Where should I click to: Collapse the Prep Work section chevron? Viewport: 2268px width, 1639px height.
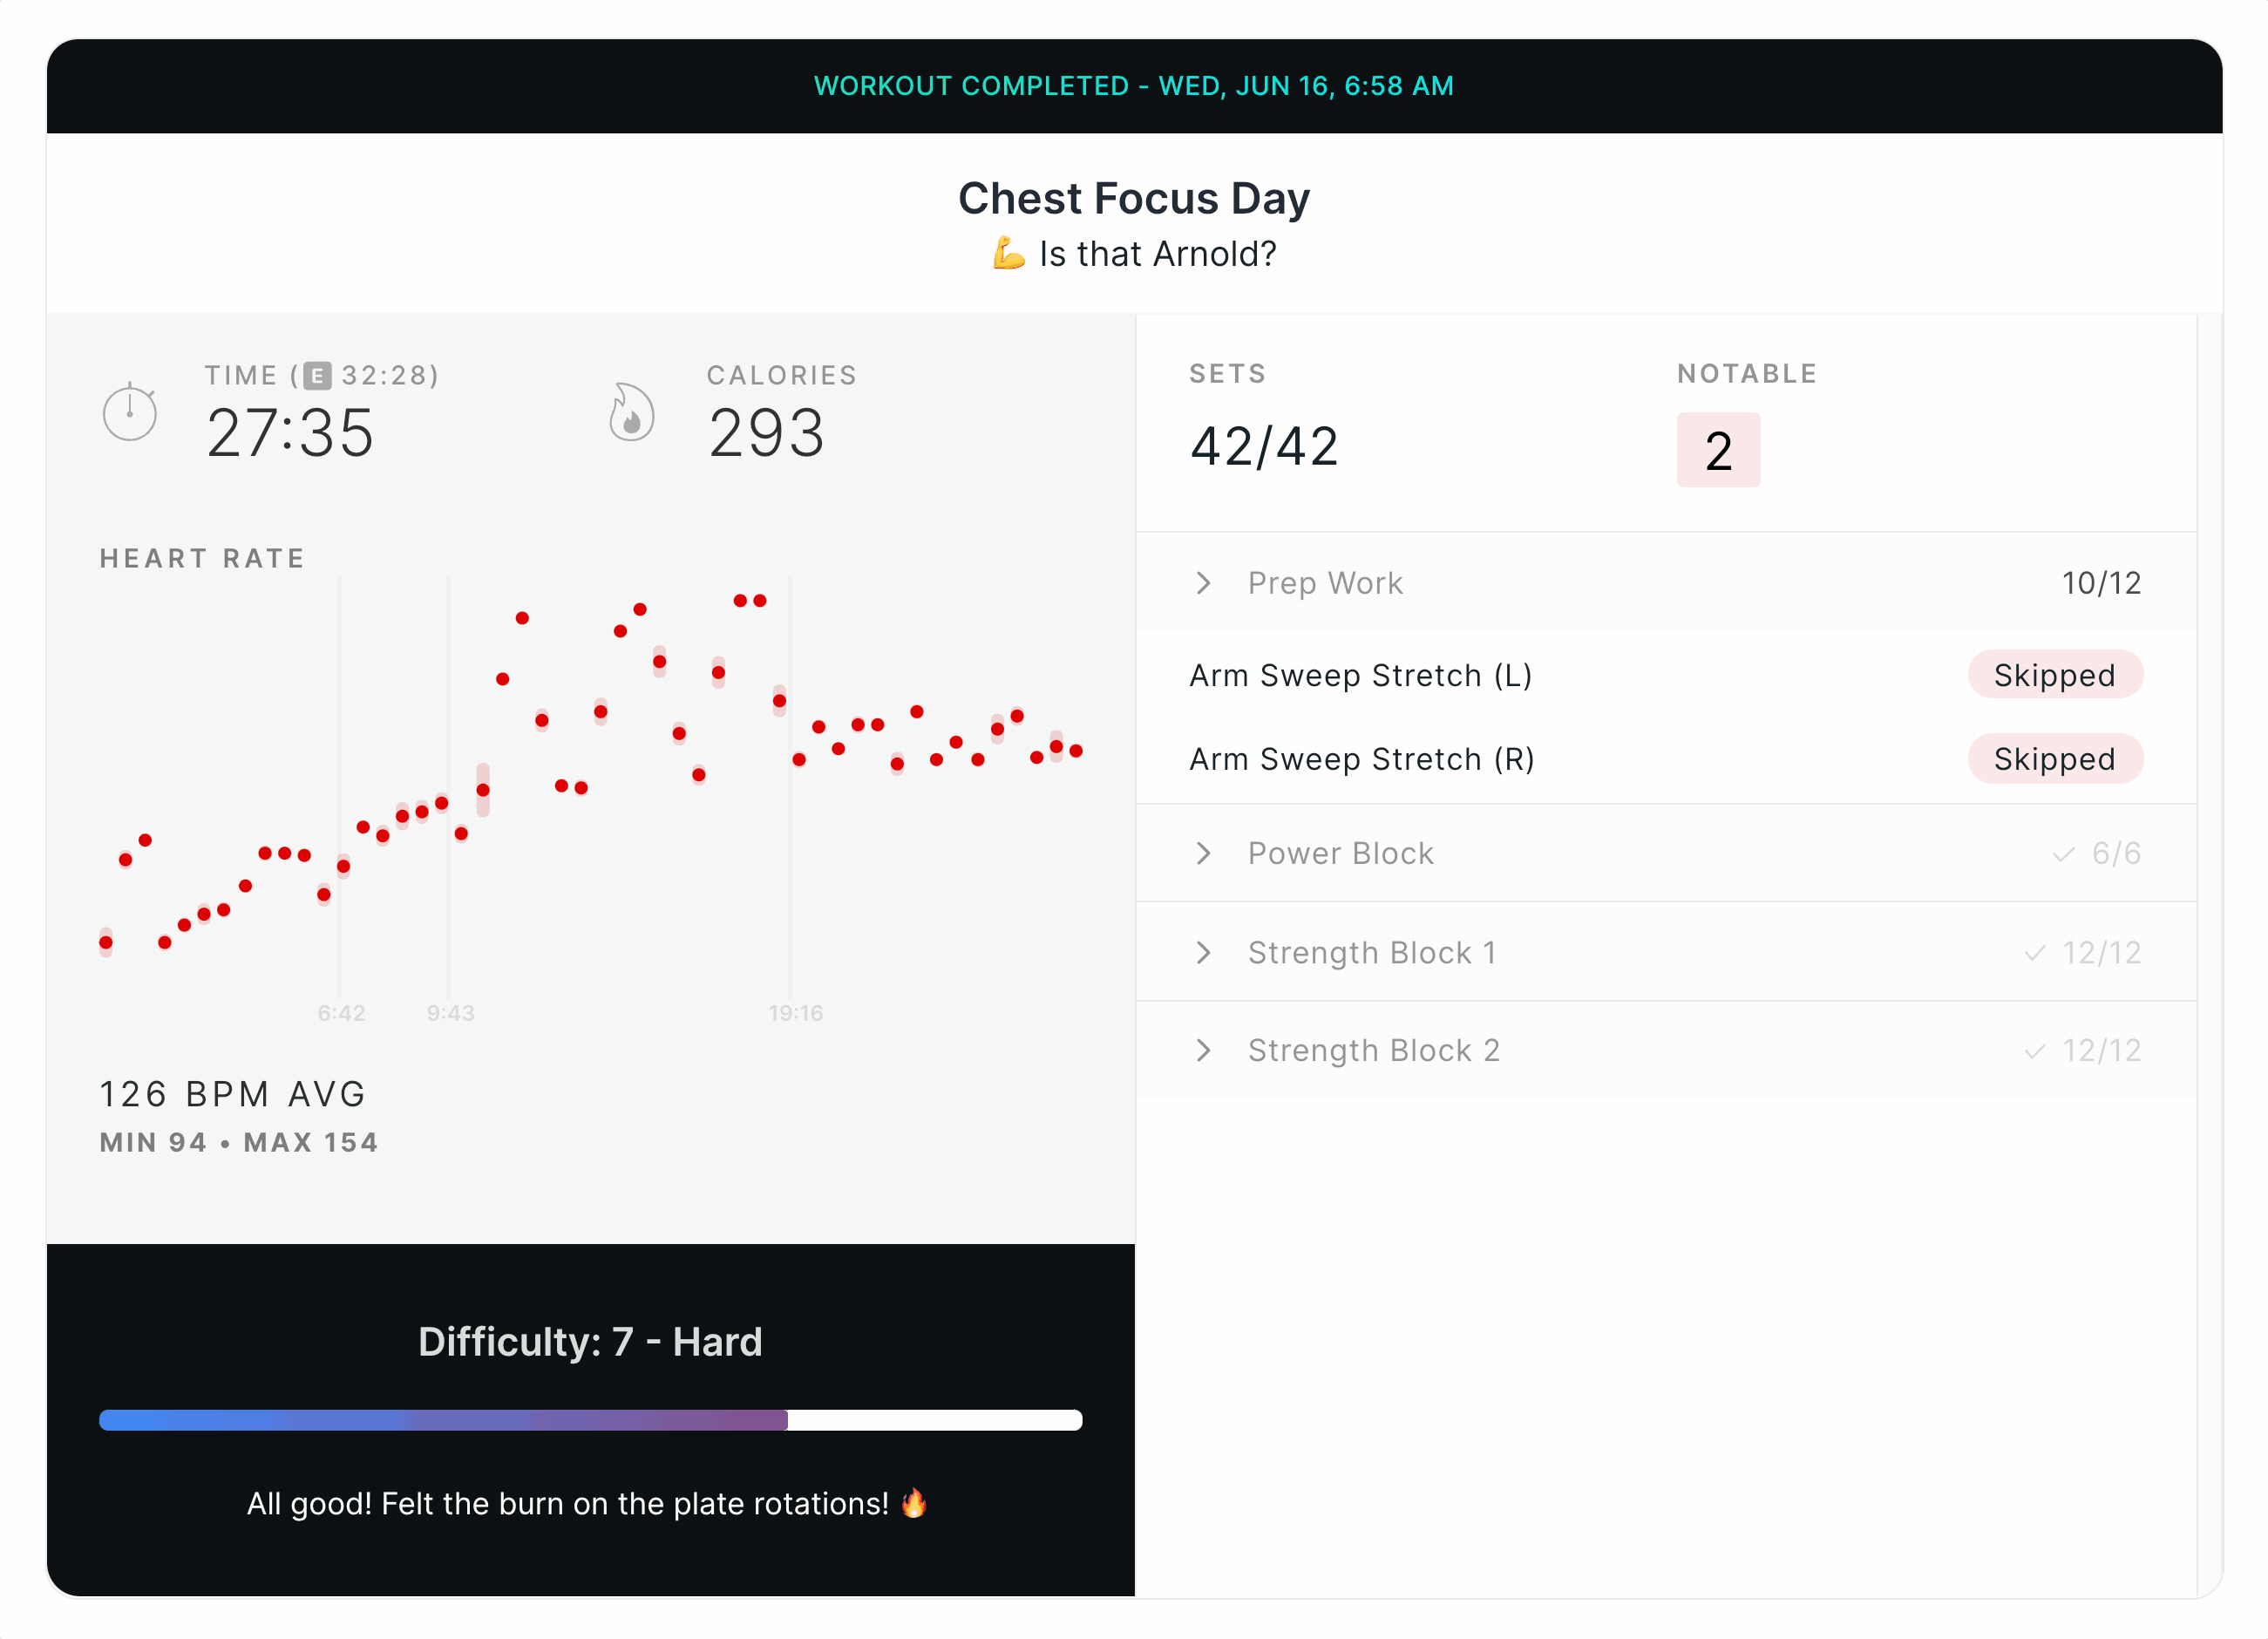point(1204,583)
